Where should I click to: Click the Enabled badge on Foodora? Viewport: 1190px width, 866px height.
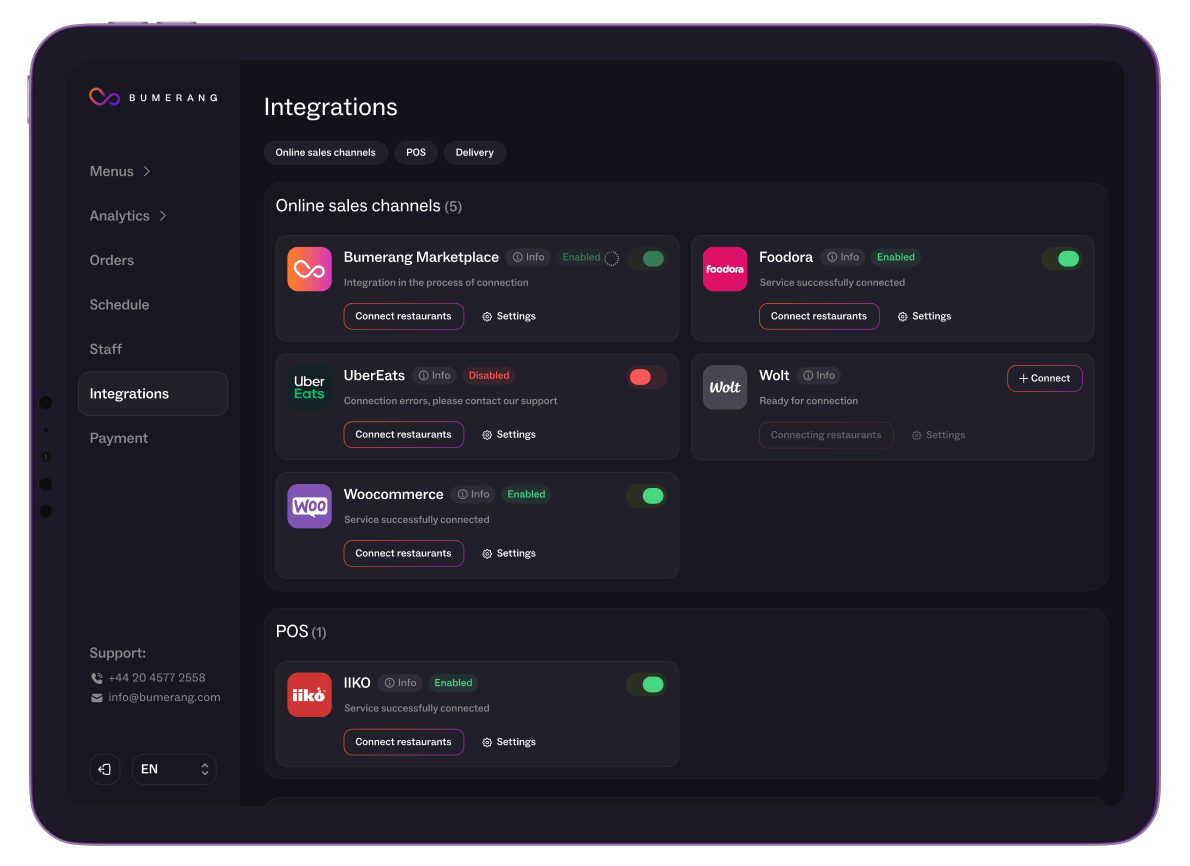click(896, 257)
